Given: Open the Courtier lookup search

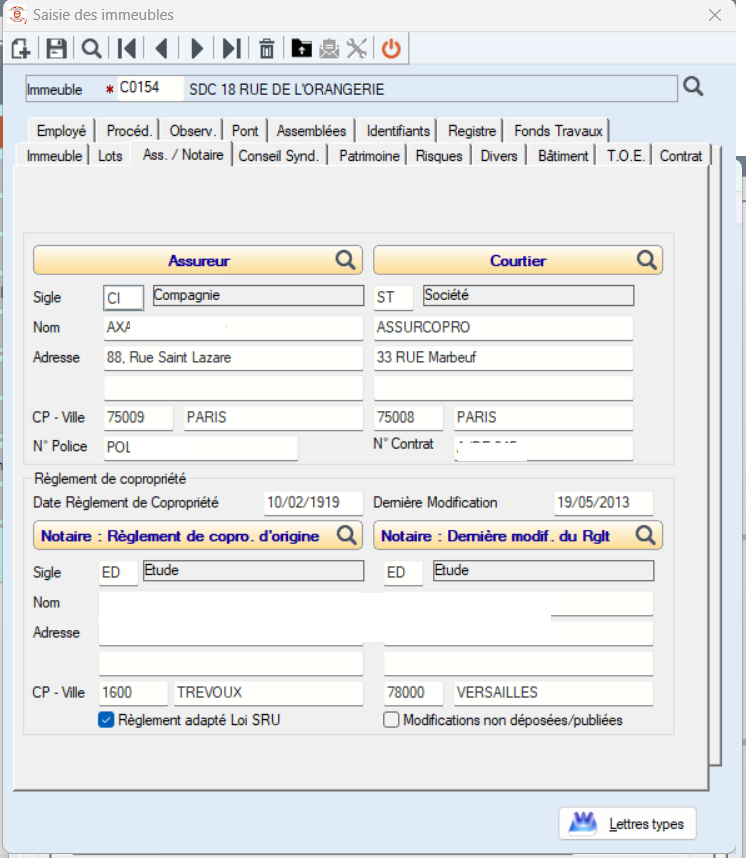Looking at the screenshot, I should coord(646,260).
